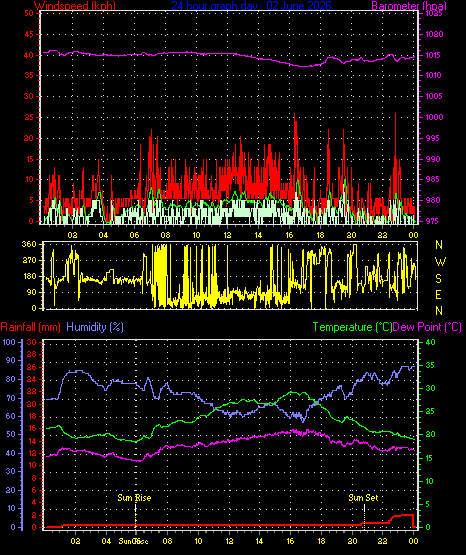Click the "45" windspeed axis value
This screenshot has height=555, width=466.
(x=29, y=35)
